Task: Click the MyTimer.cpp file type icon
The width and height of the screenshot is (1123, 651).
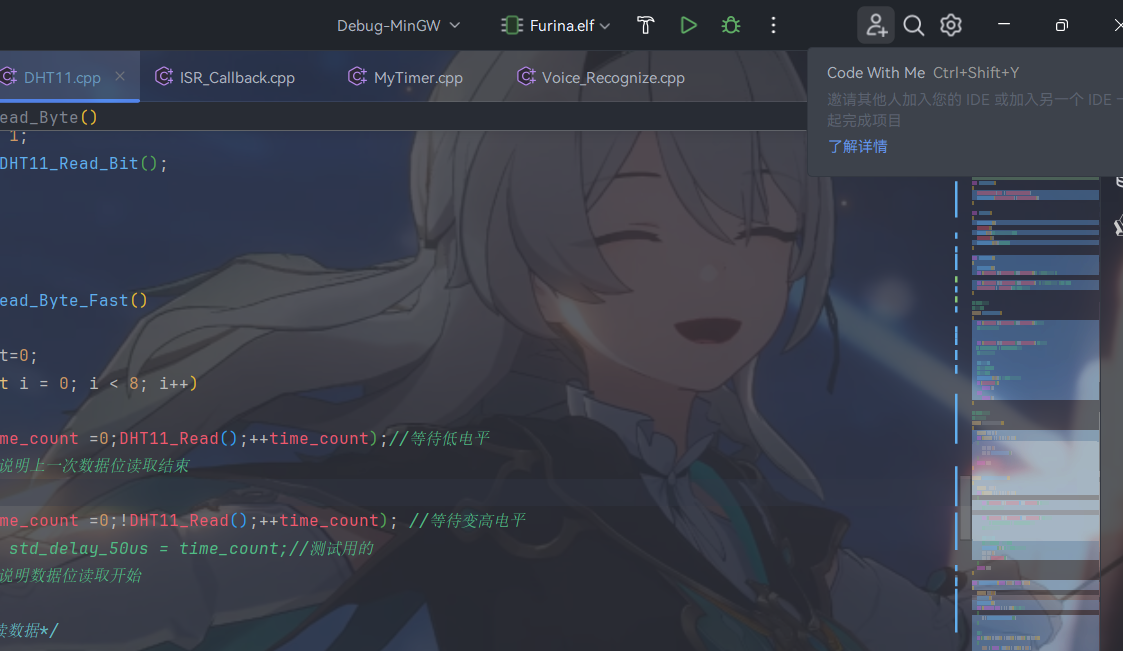Action: (x=357, y=76)
